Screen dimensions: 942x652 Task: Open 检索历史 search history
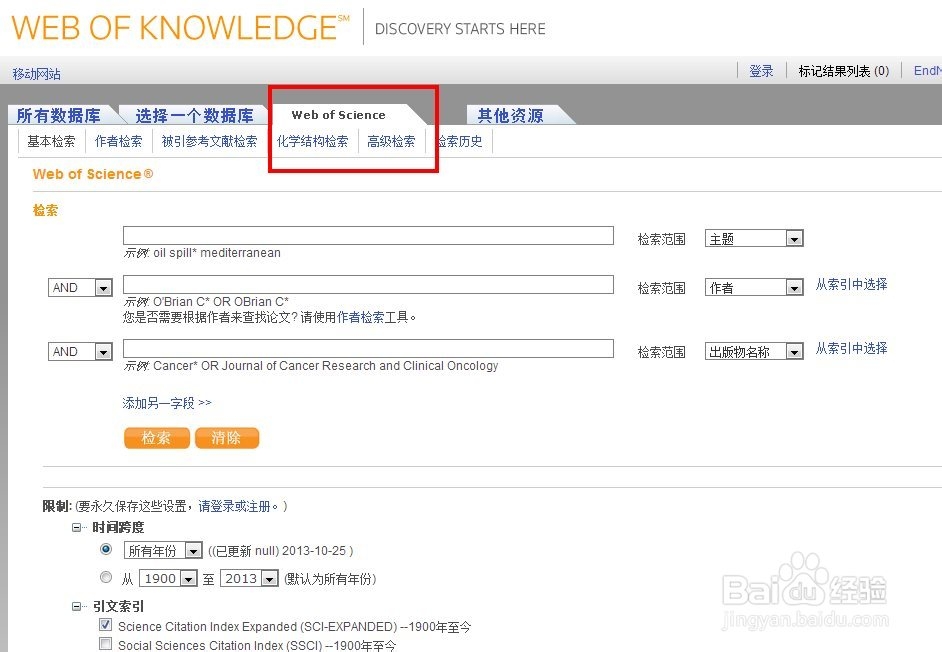coord(460,141)
